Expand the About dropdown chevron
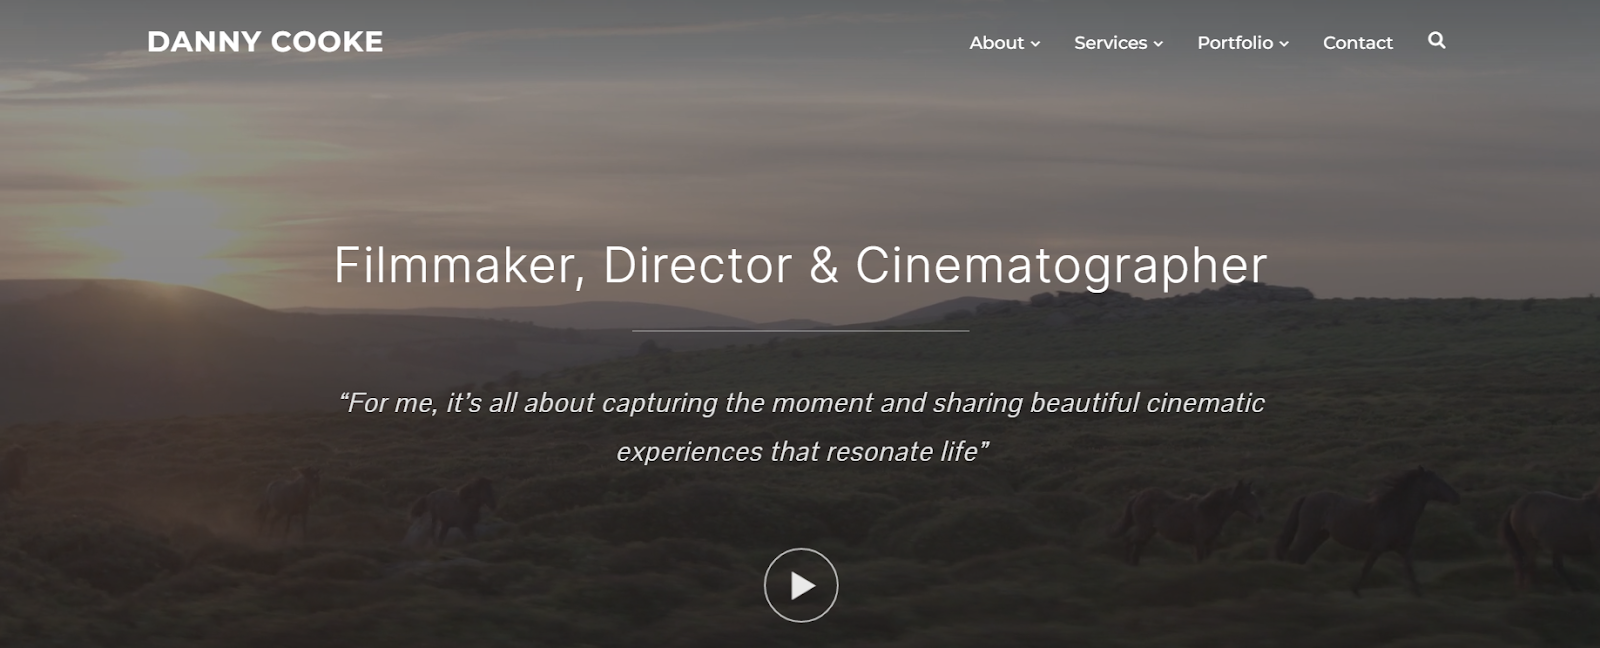This screenshot has width=1600, height=648. coord(1035,44)
